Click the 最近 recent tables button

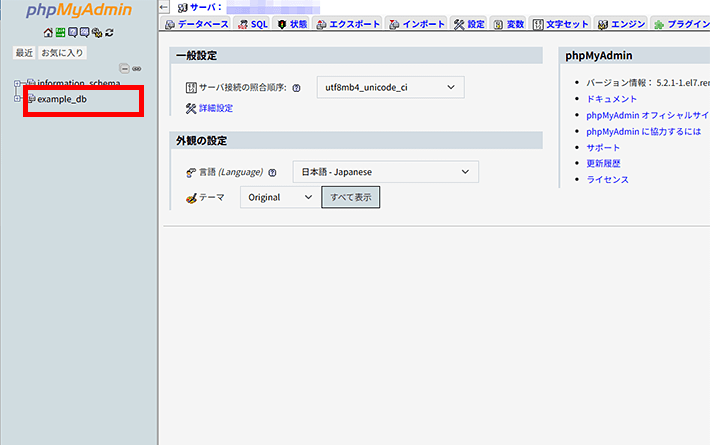[24, 53]
